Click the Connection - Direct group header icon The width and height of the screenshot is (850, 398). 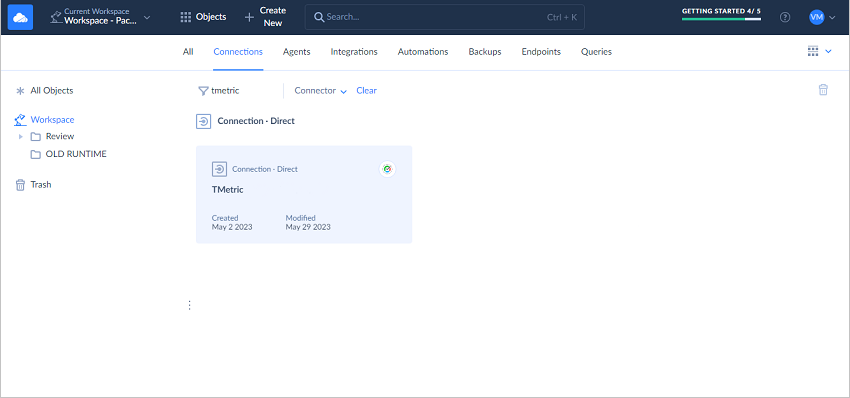click(203, 121)
